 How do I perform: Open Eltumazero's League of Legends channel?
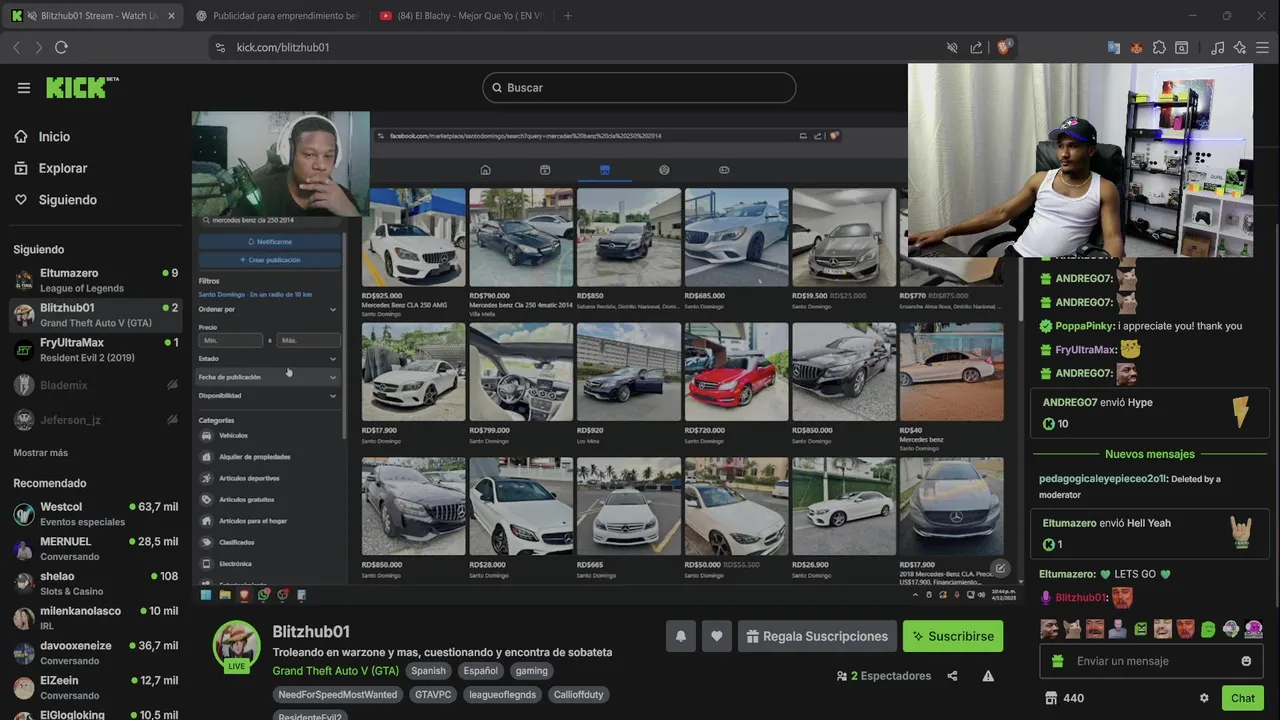click(95, 280)
